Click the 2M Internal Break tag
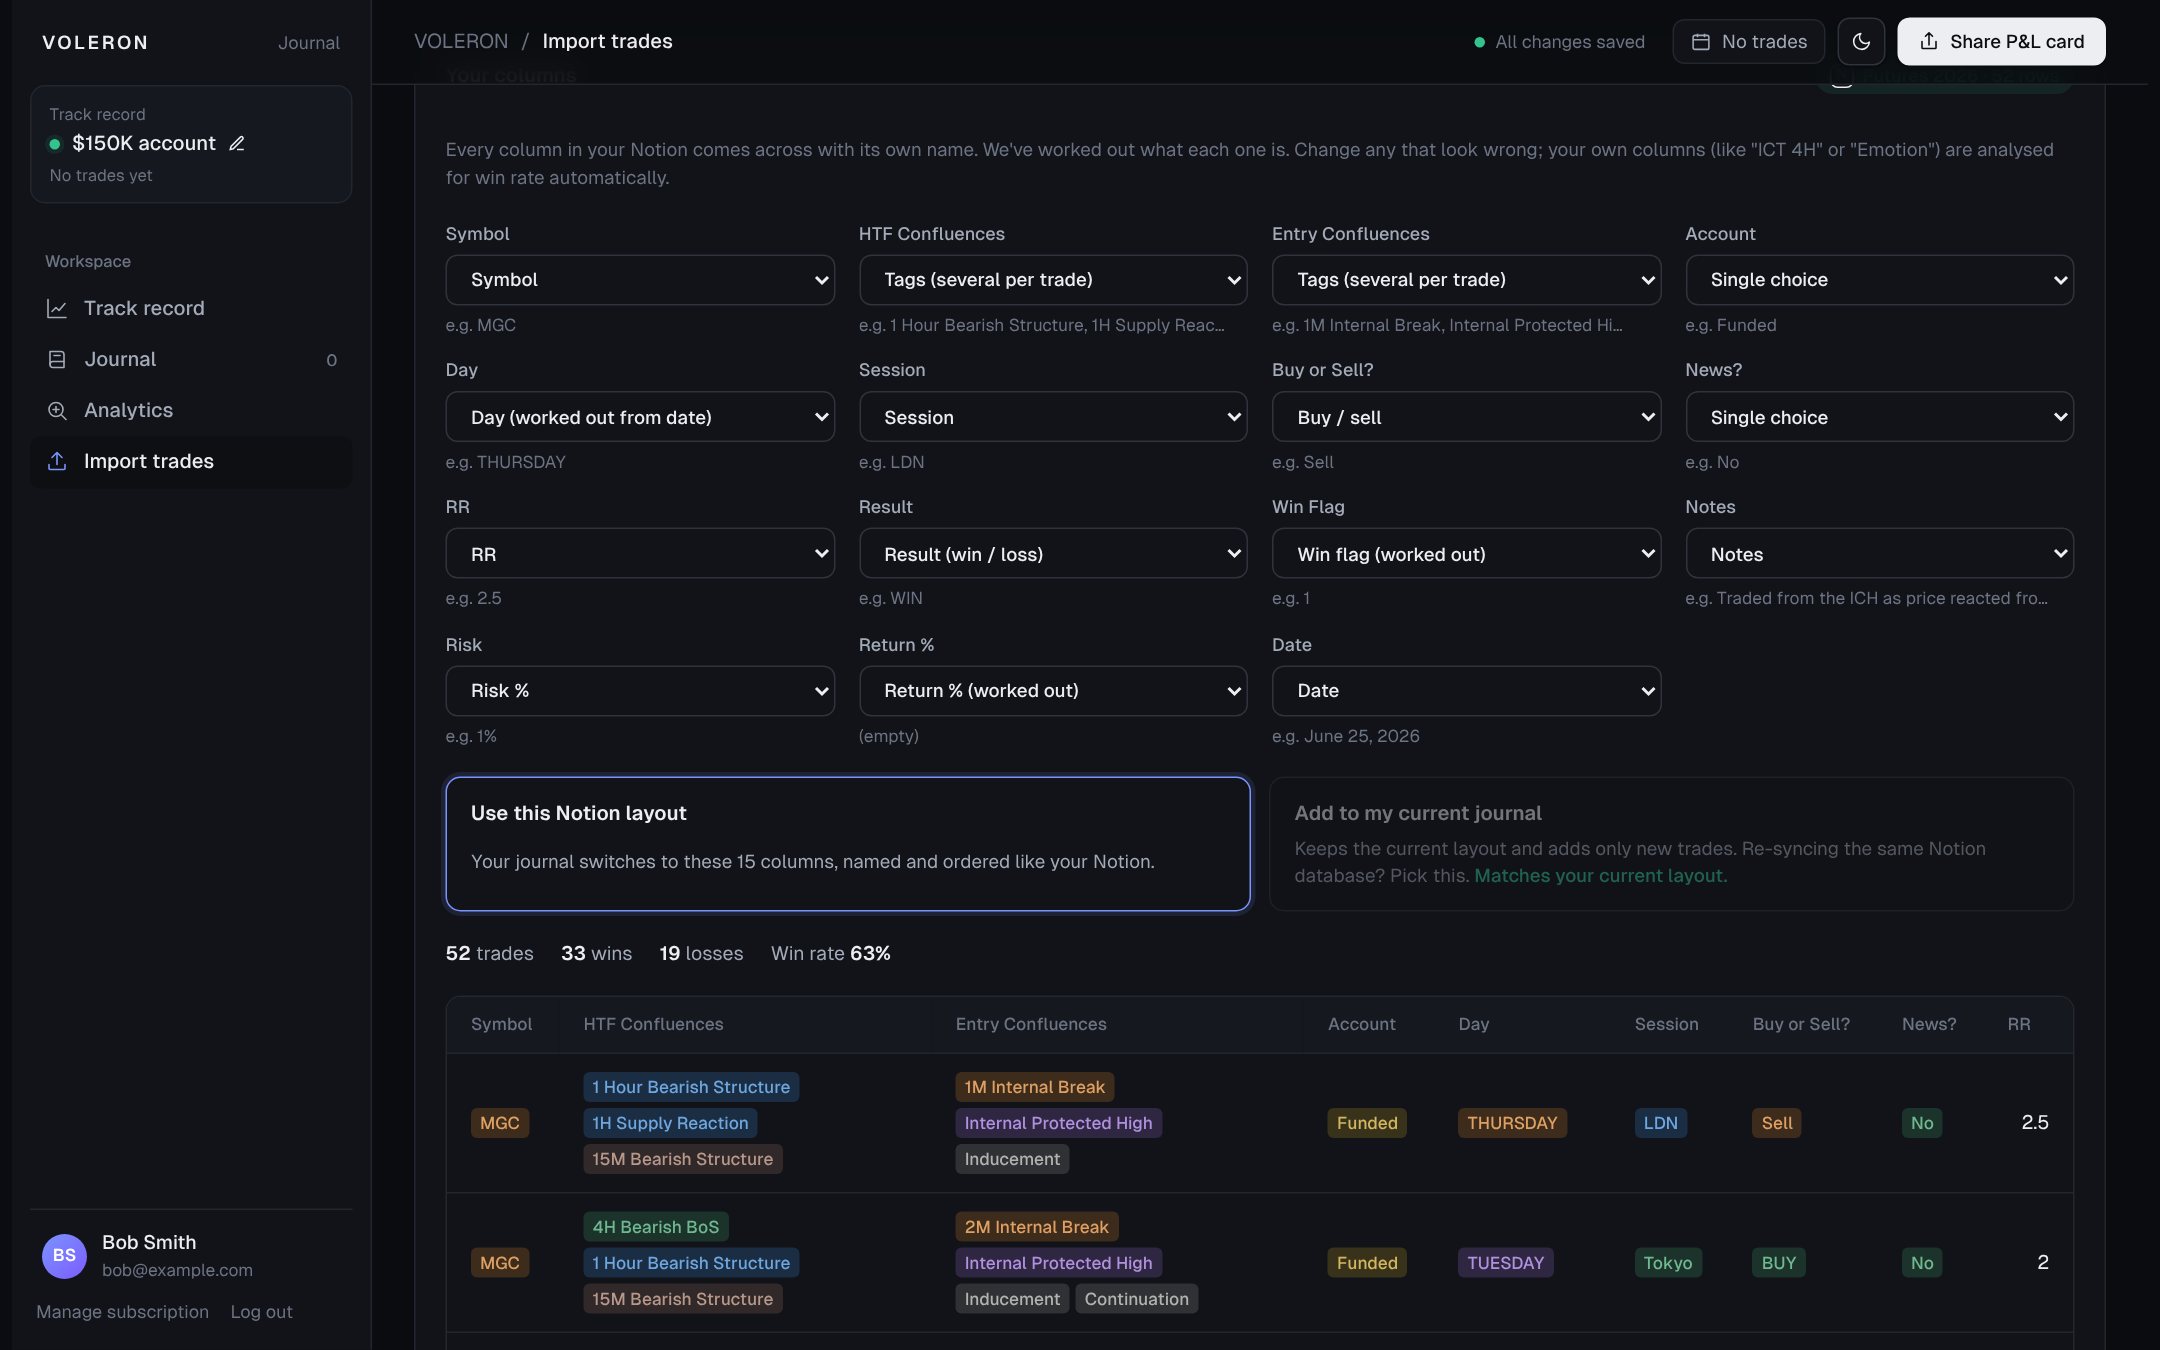The width and height of the screenshot is (2160, 1350). (1036, 1227)
